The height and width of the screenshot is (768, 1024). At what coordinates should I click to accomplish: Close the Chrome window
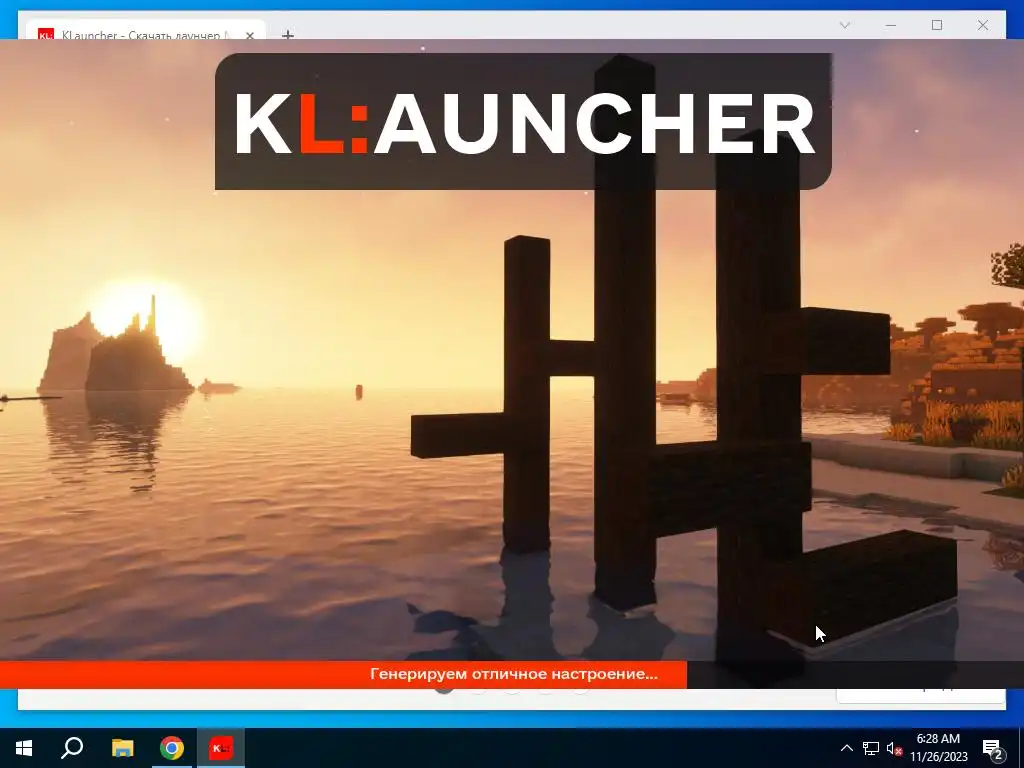(x=983, y=25)
